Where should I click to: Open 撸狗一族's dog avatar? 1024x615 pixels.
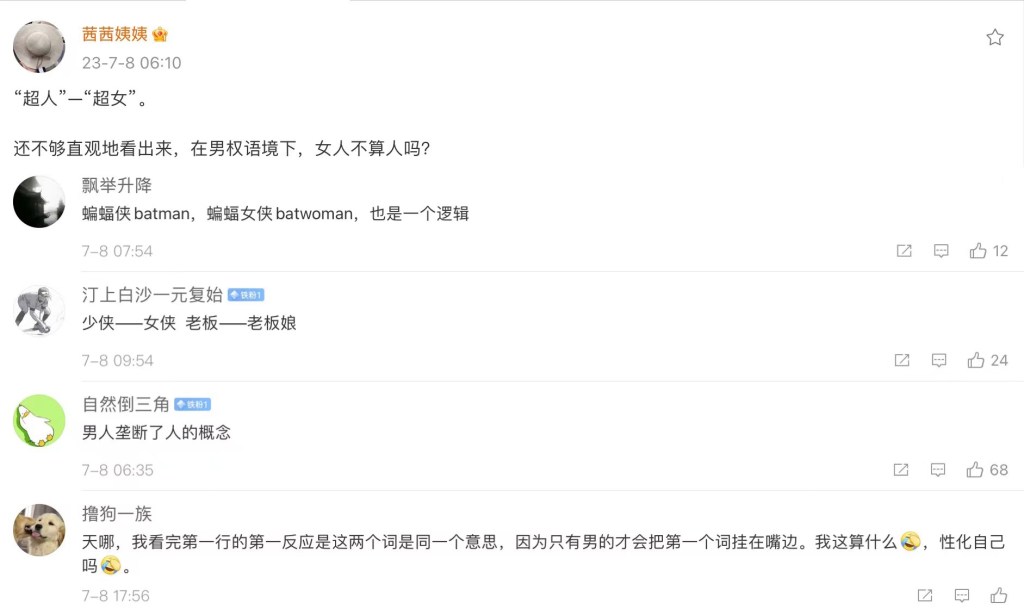pos(39,530)
